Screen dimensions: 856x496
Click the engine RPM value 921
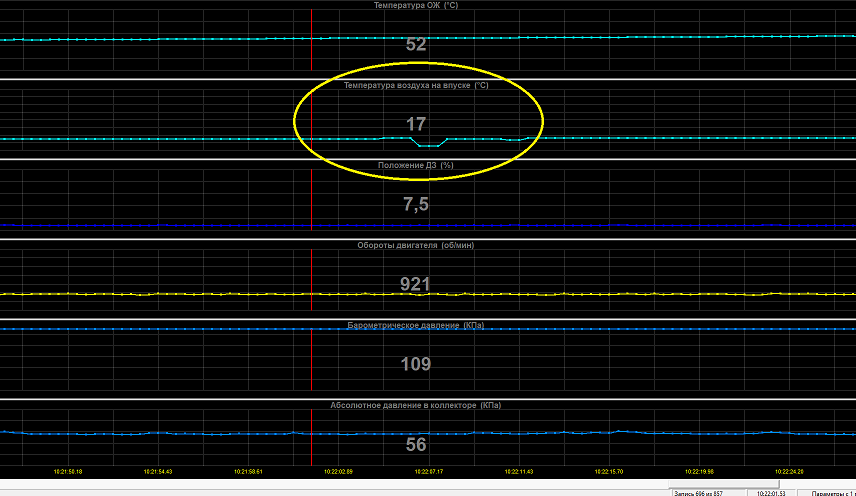pos(415,284)
